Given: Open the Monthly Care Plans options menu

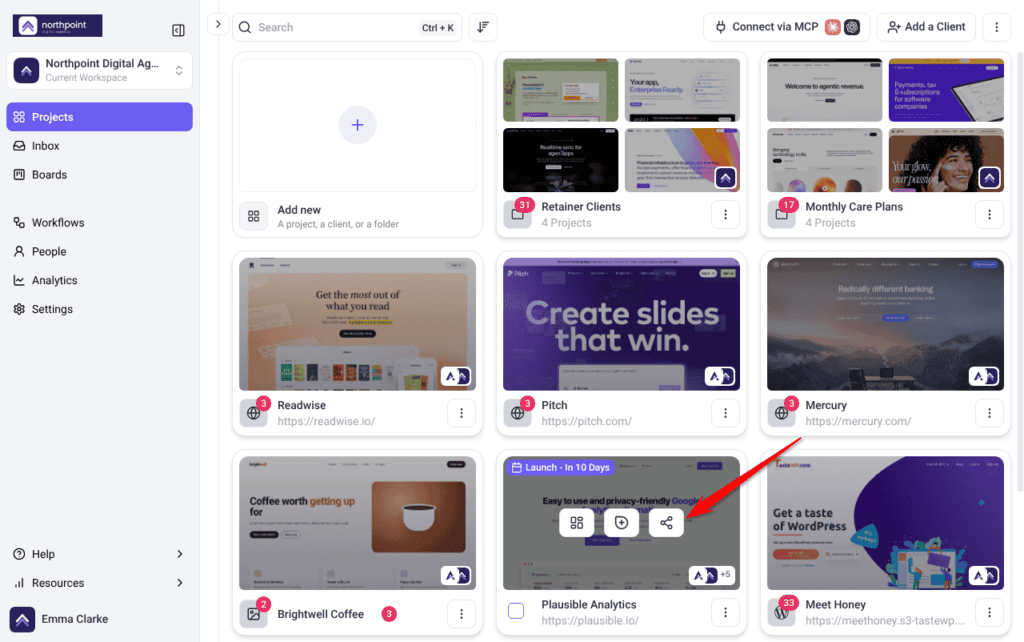Looking at the screenshot, I should click(x=989, y=214).
